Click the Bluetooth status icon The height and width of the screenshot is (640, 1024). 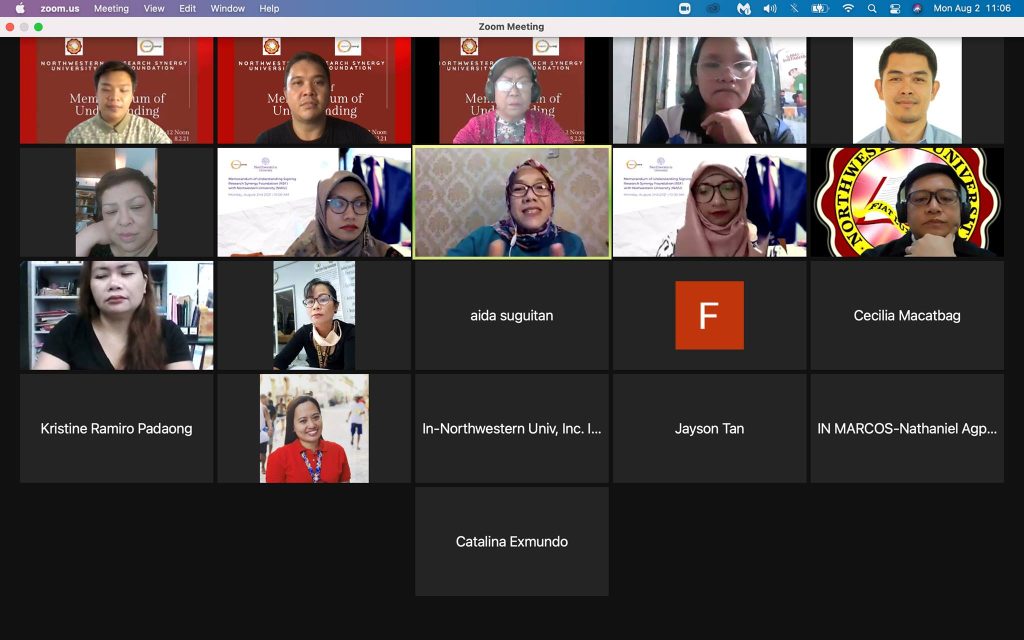point(795,8)
